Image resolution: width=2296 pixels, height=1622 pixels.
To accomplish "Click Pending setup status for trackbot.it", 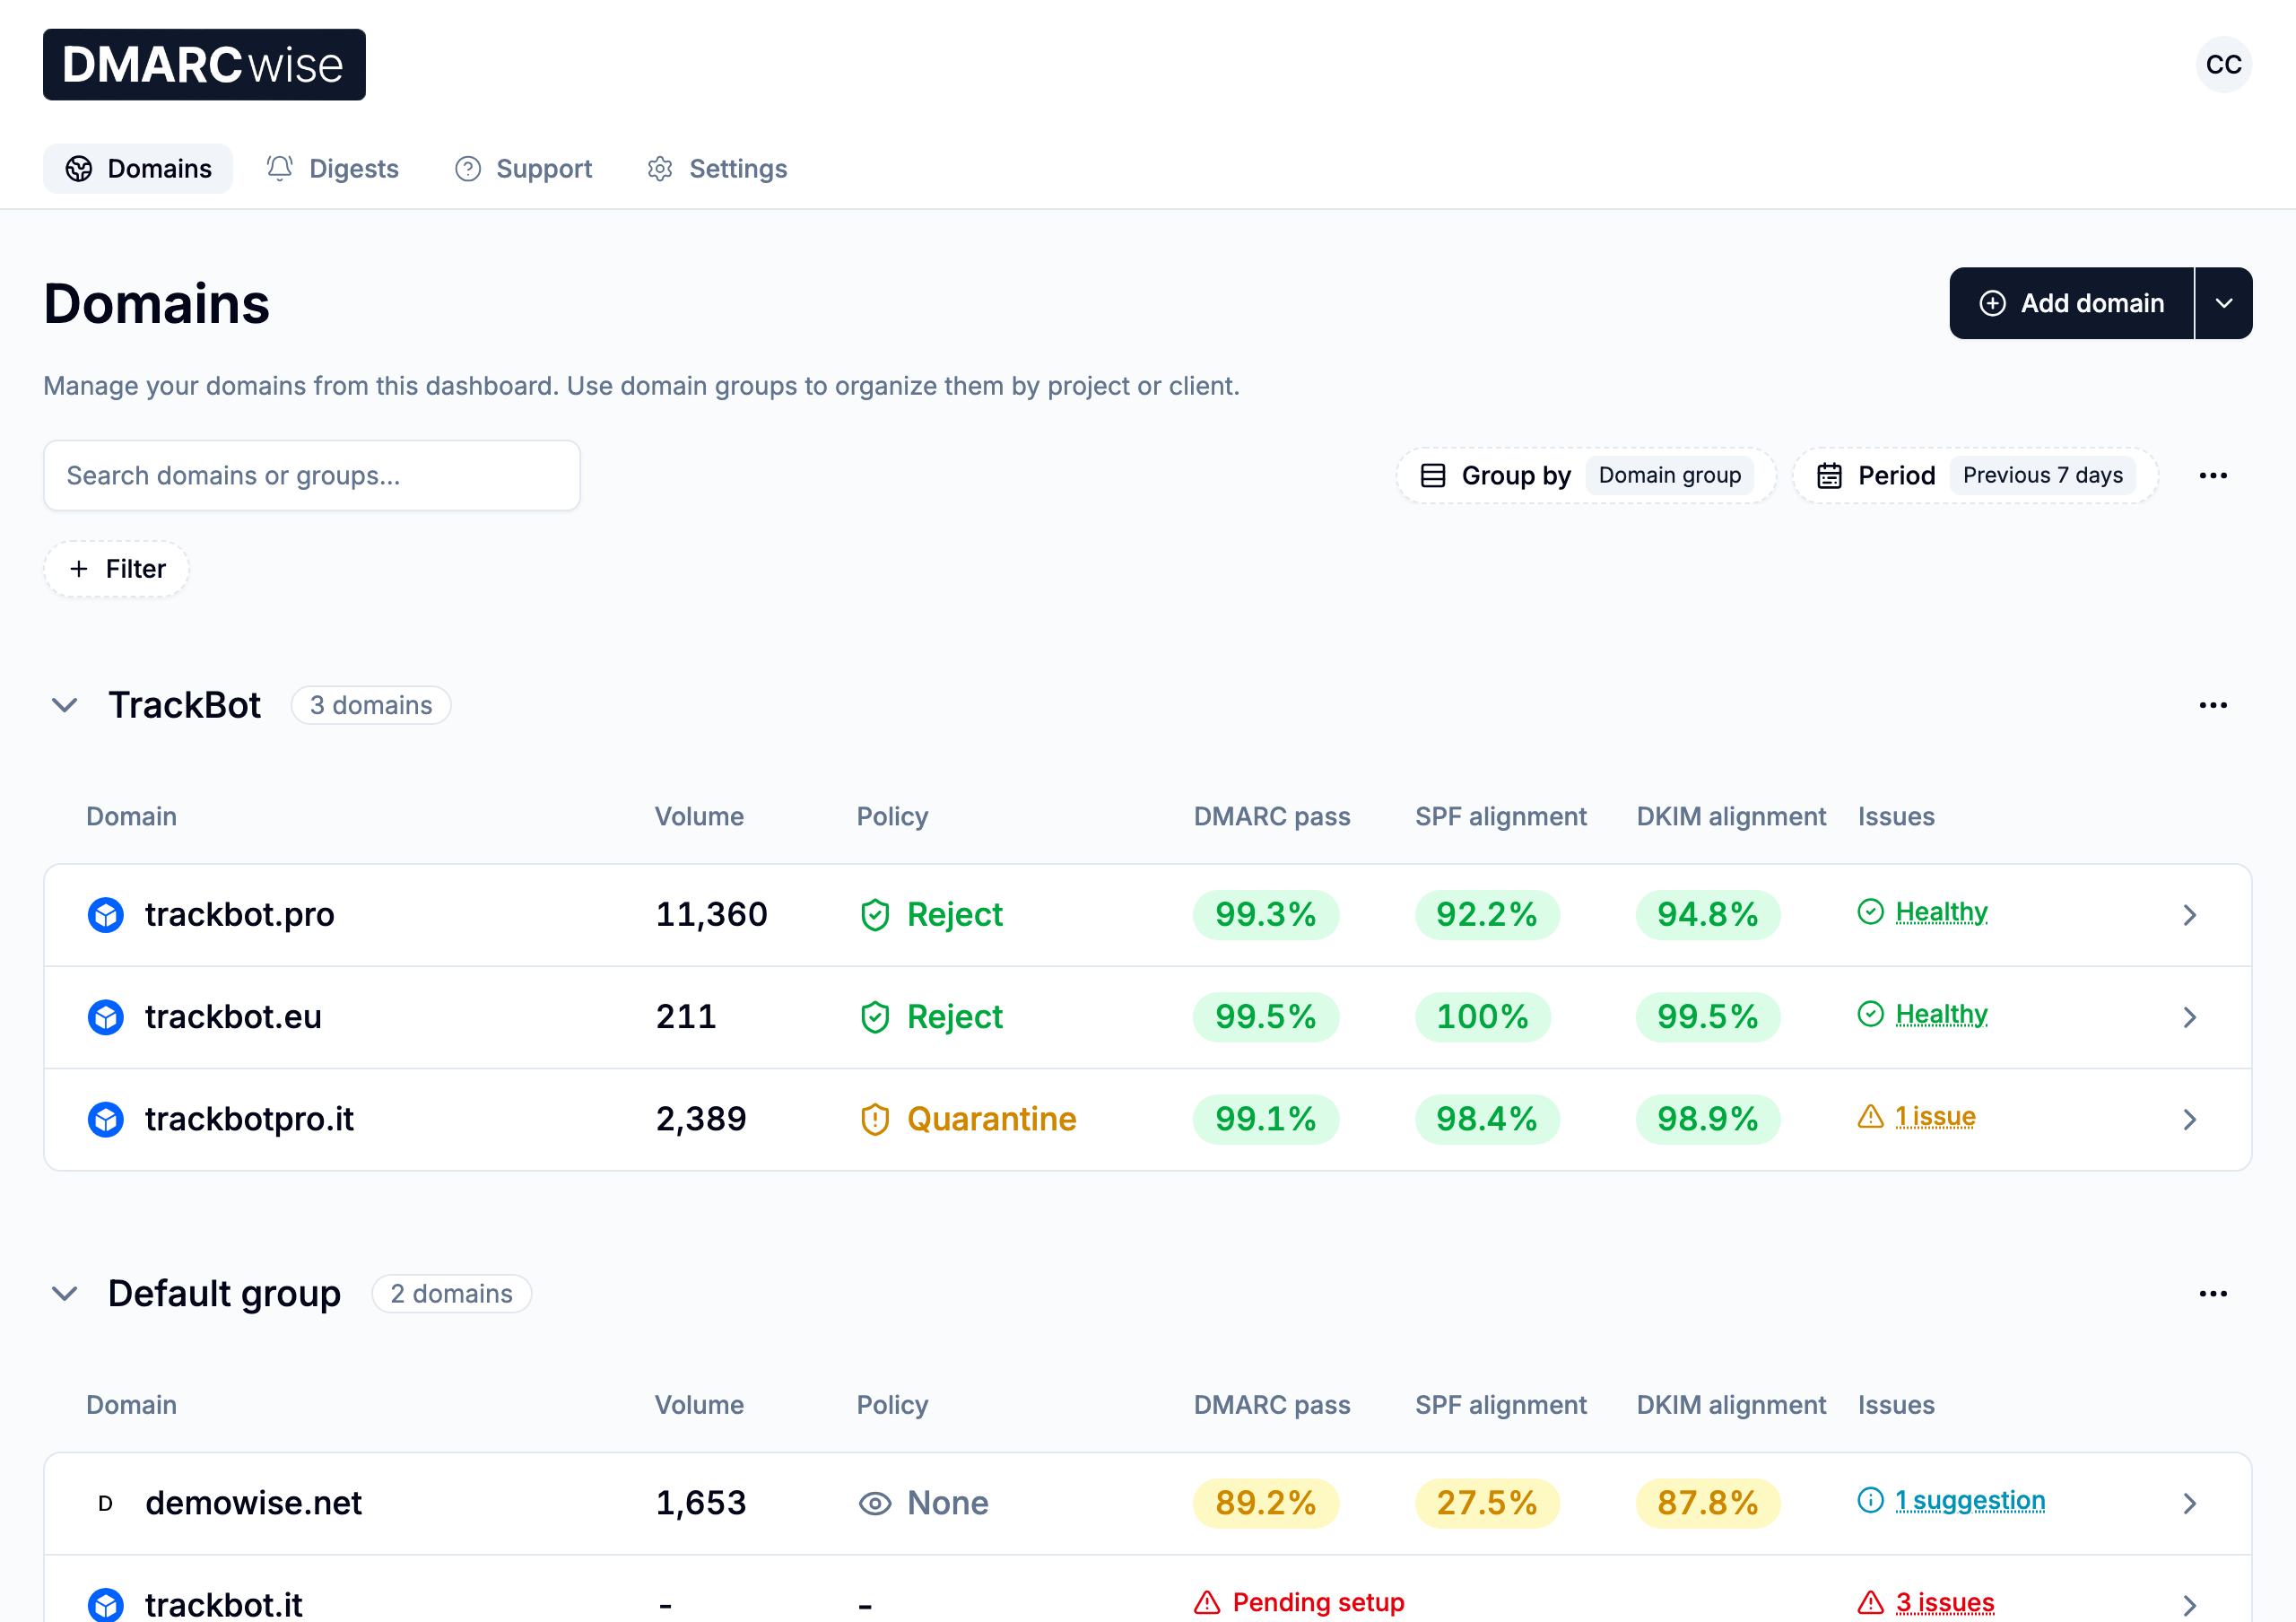I will coord(1318,1602).
